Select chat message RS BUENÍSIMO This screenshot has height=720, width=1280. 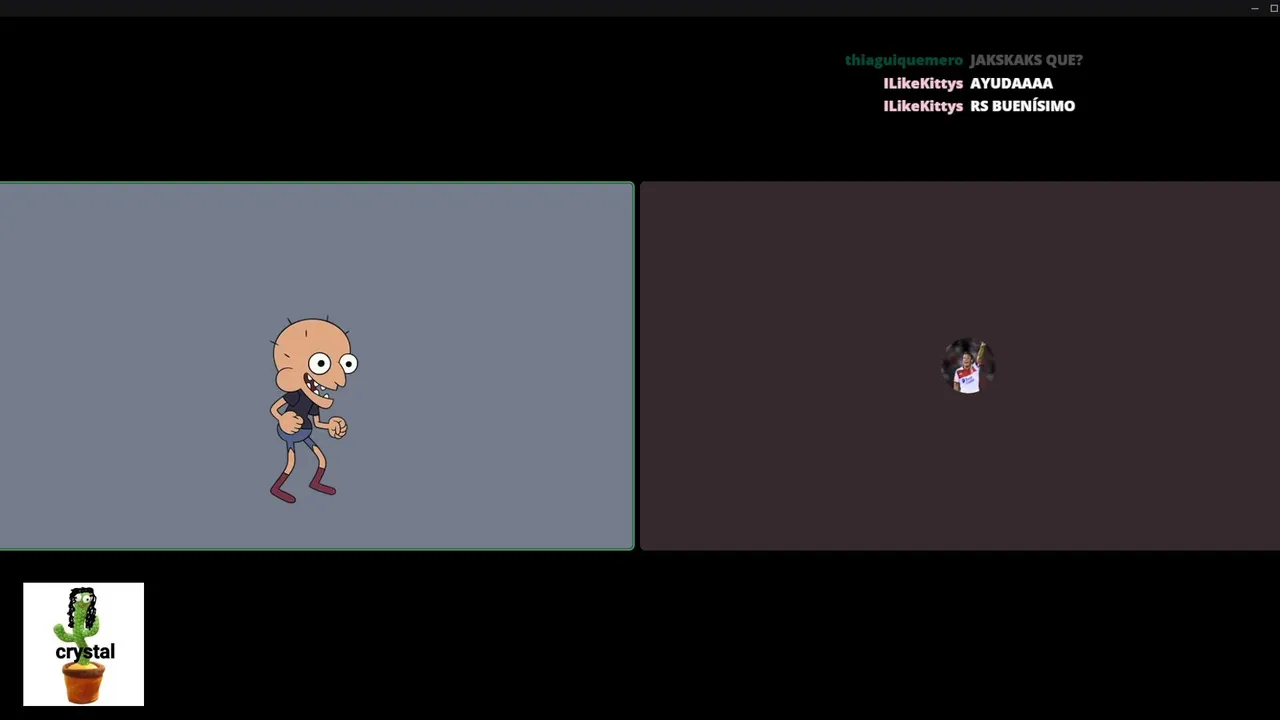(1022, 106)
